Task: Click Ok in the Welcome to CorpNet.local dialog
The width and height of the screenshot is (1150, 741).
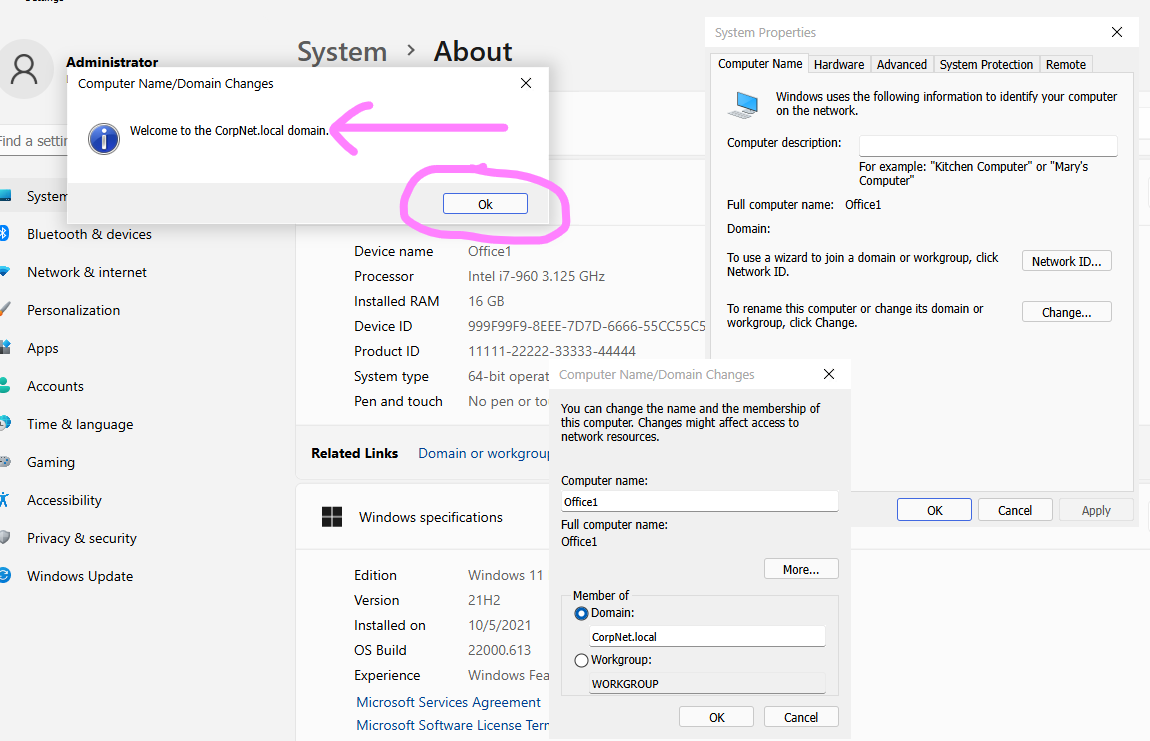Action: point(485,204)
